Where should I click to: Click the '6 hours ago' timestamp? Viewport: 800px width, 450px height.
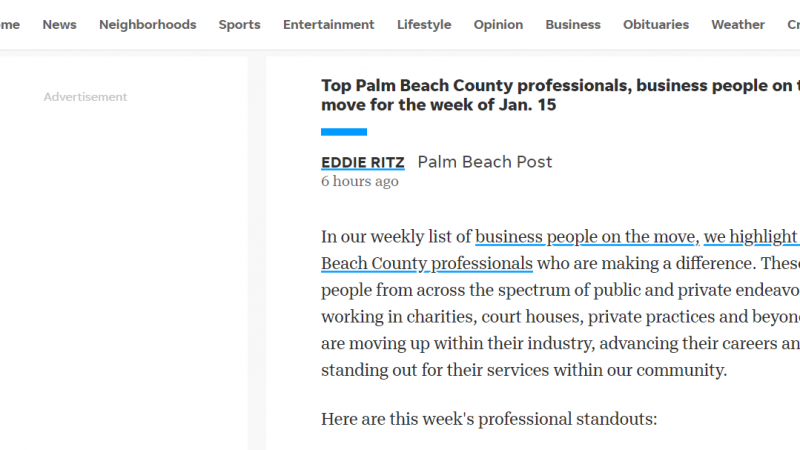click(360, 181)
